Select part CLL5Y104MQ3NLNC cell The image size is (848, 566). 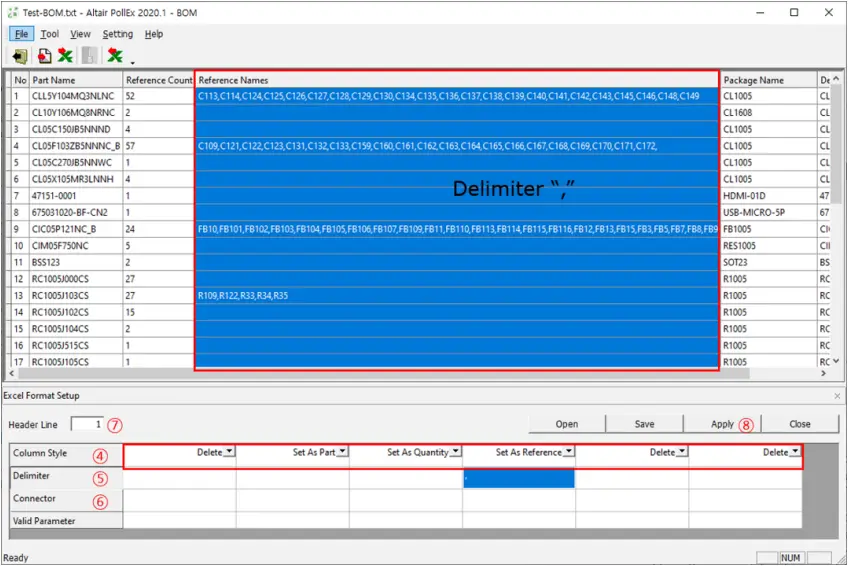pyautogui.click(x=76, y=96)
